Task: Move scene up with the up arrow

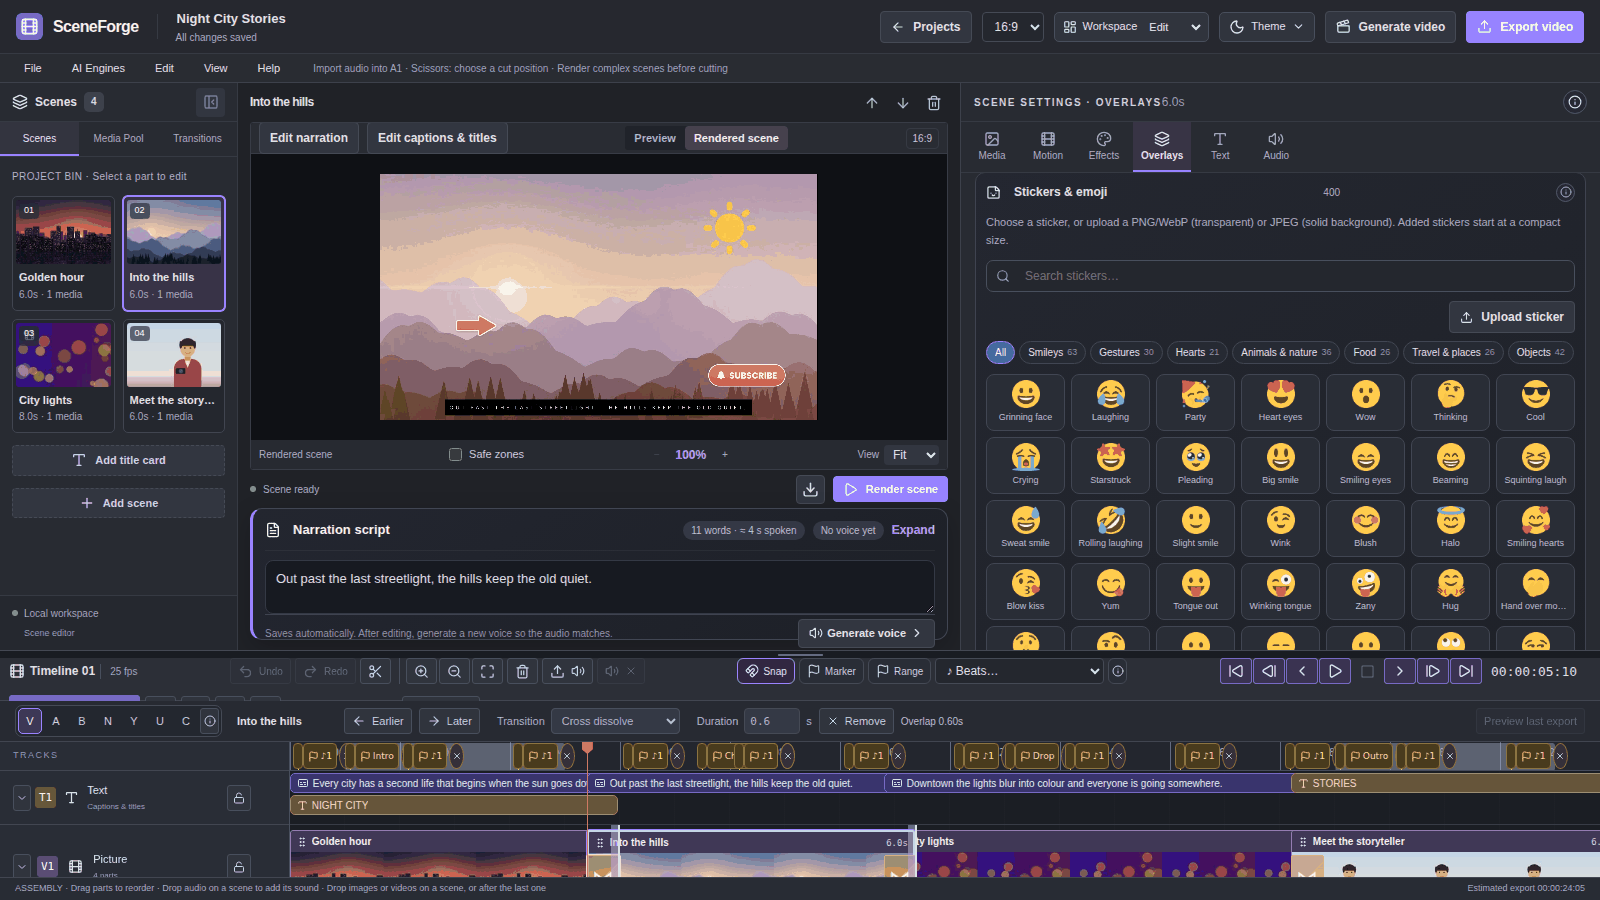Action: (x=872, y=102)
